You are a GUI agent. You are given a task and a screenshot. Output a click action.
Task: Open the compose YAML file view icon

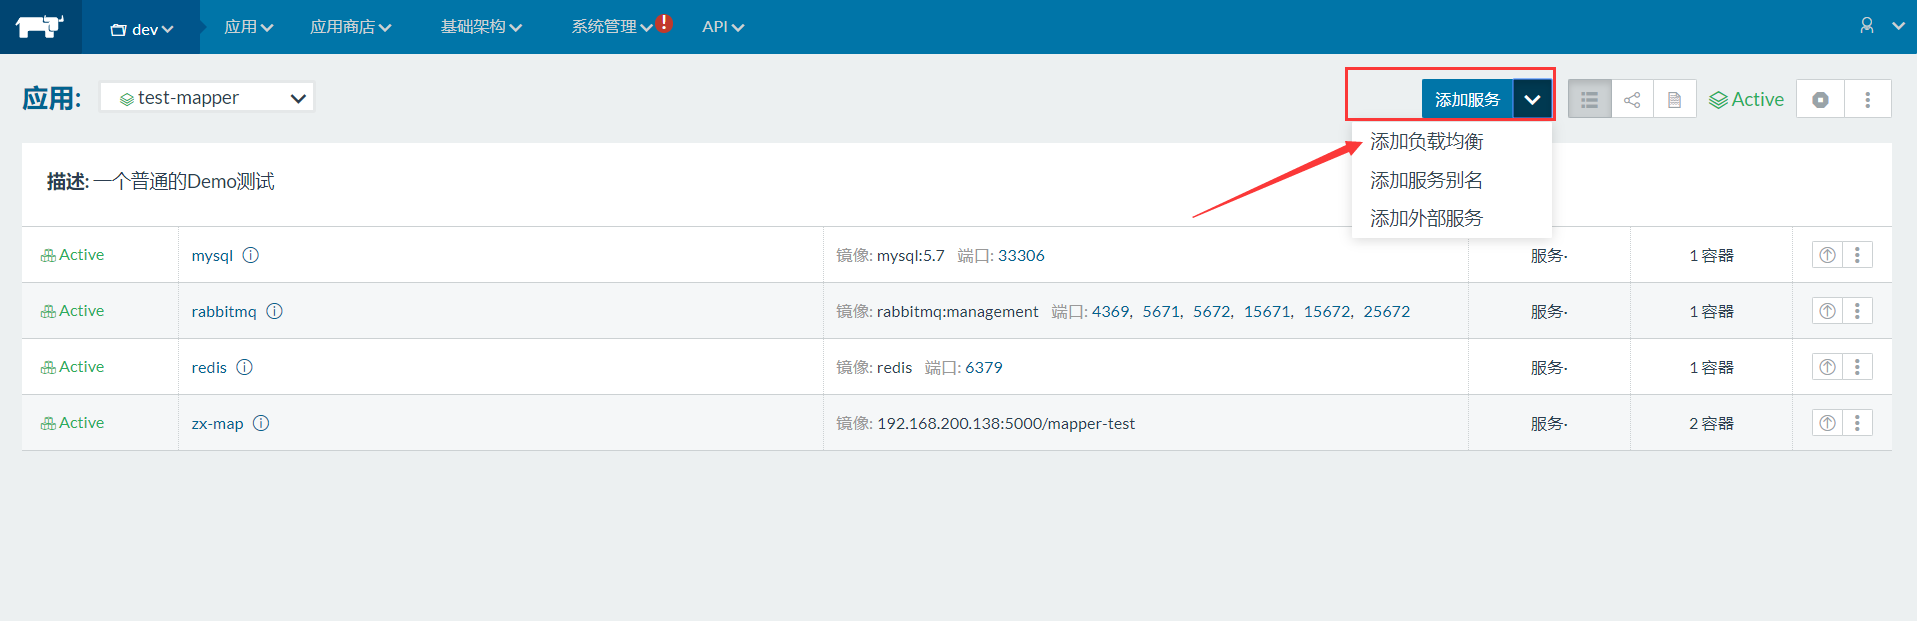tap(1674, 100)
